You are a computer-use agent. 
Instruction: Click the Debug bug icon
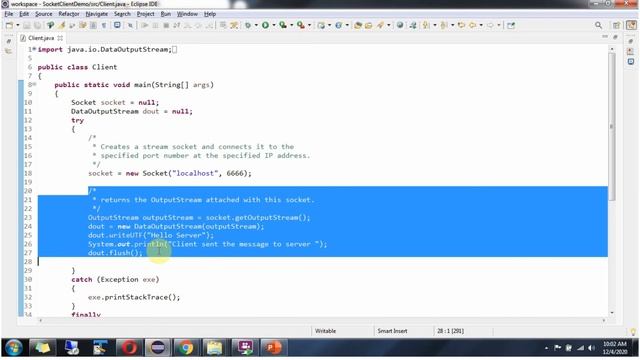coord(248,25)
